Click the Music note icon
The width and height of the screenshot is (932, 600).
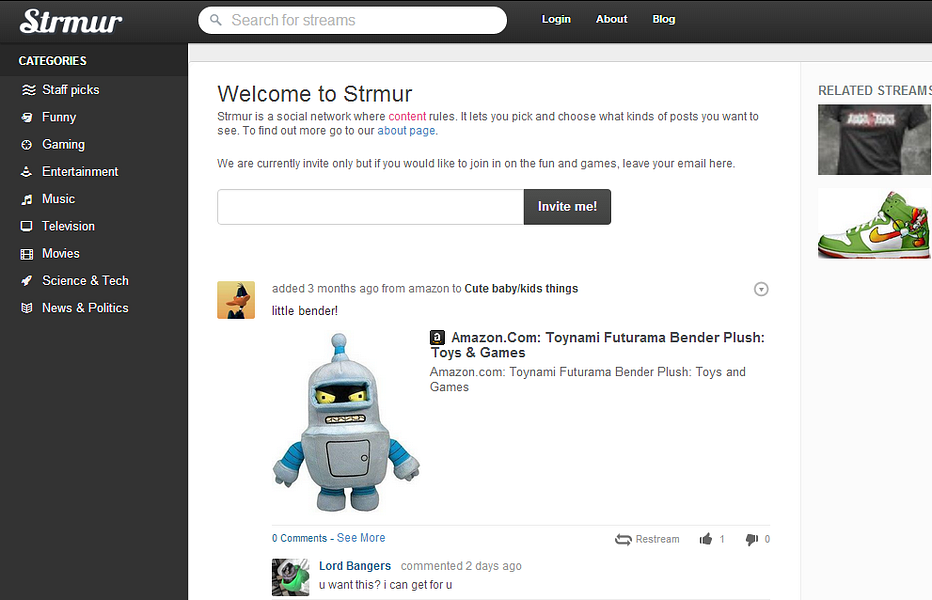tap(27, 199)
